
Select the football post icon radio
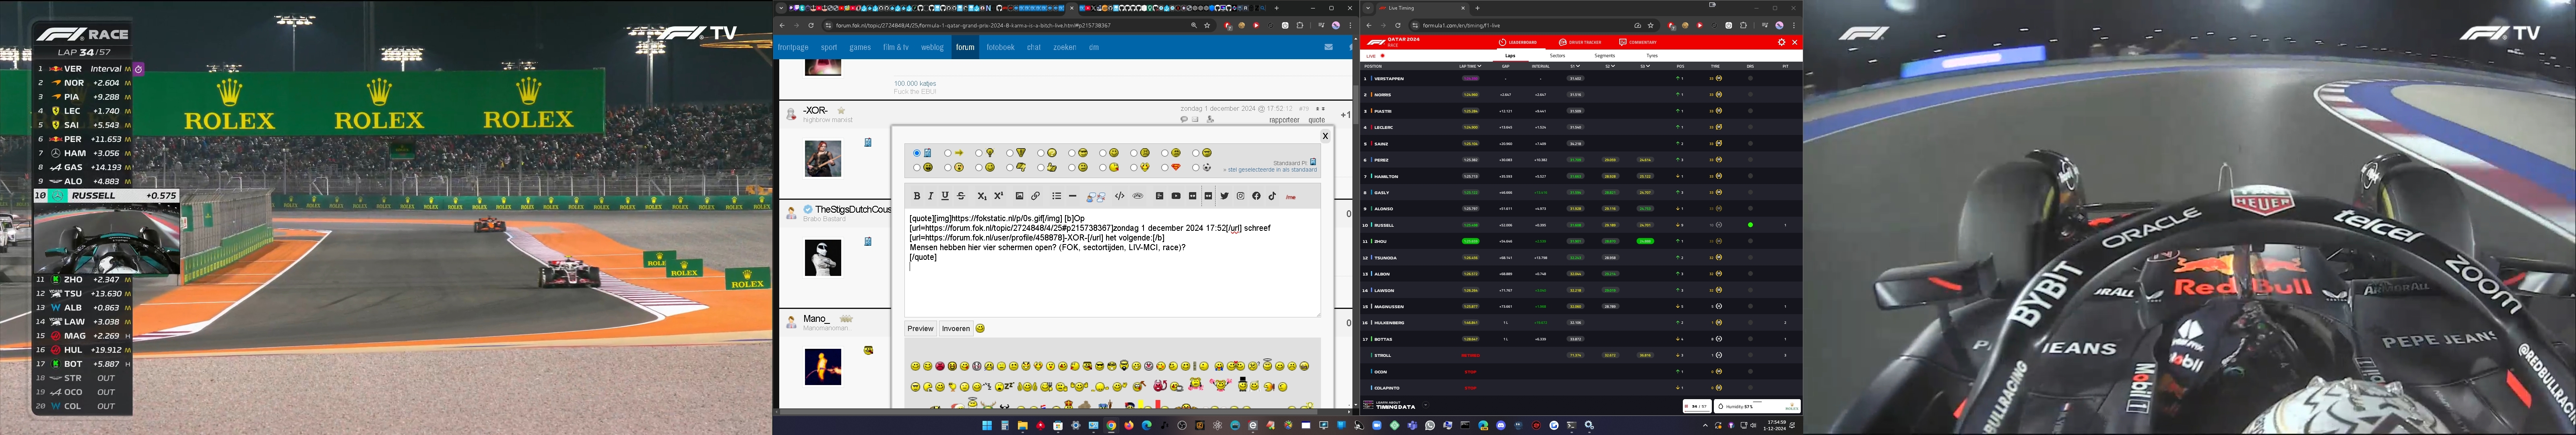pos(1196,168)
